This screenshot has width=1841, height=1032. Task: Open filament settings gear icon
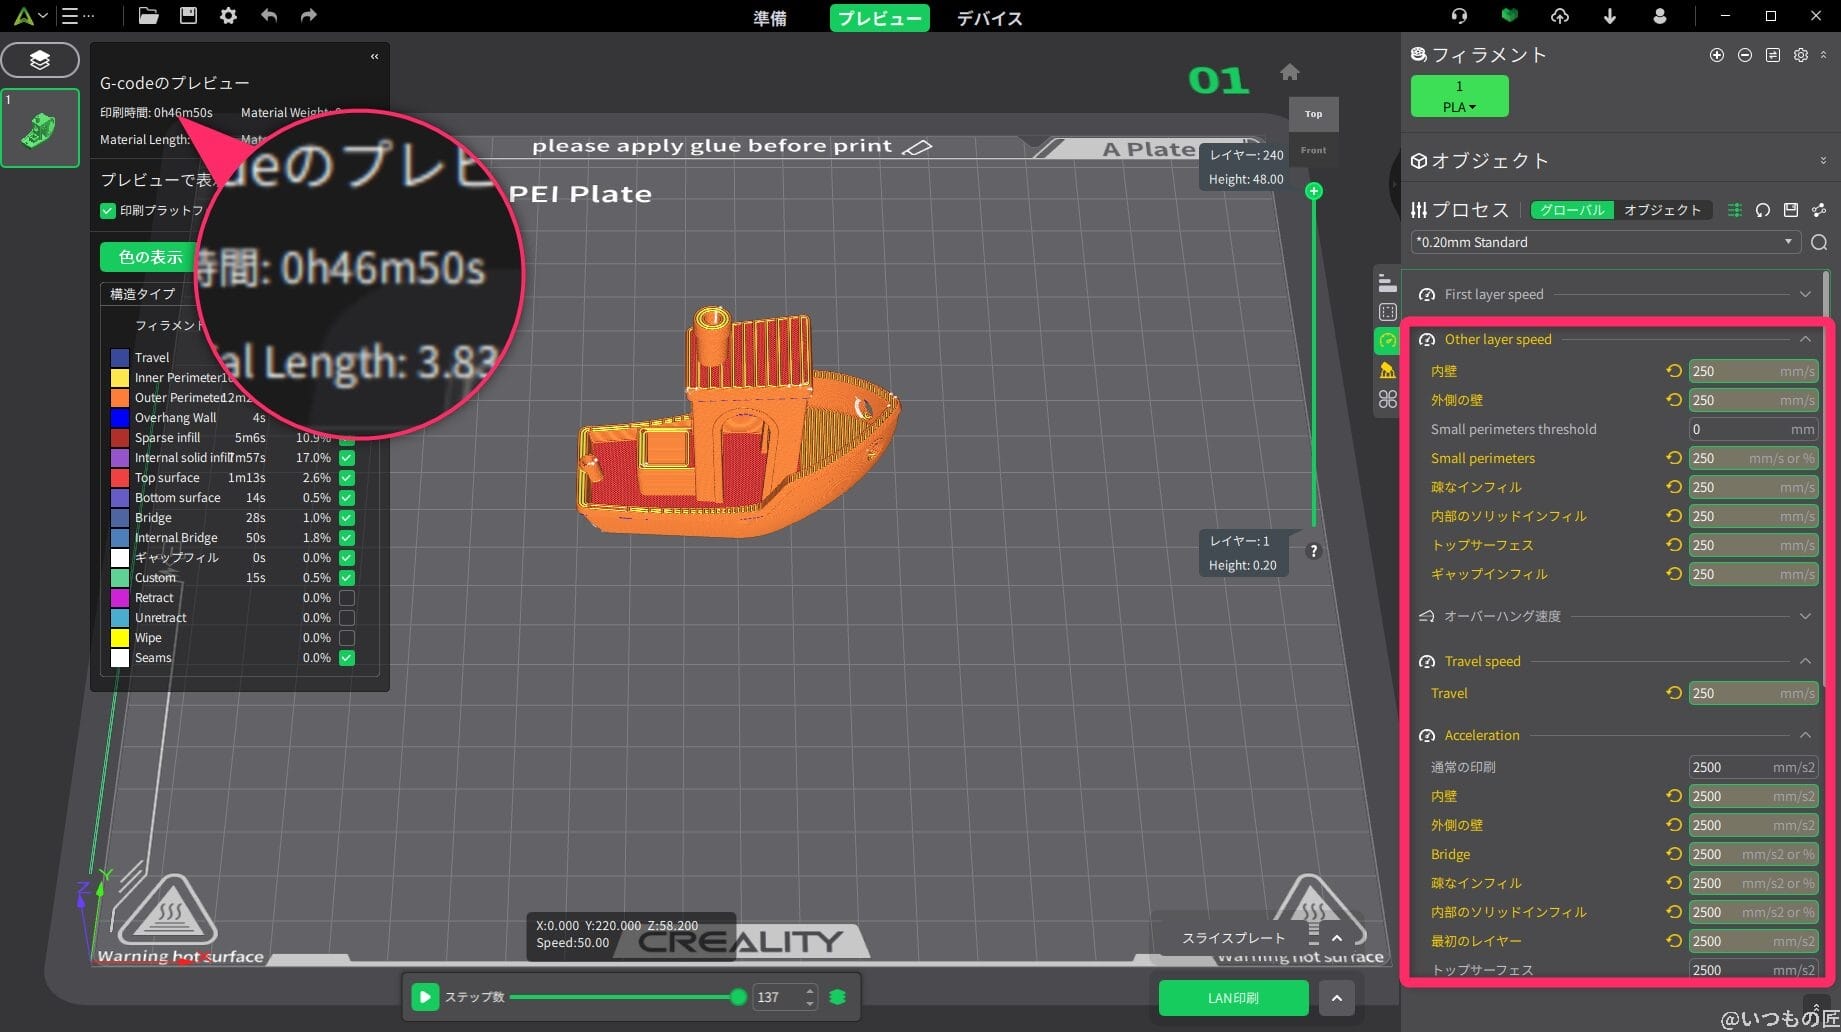1801,55
